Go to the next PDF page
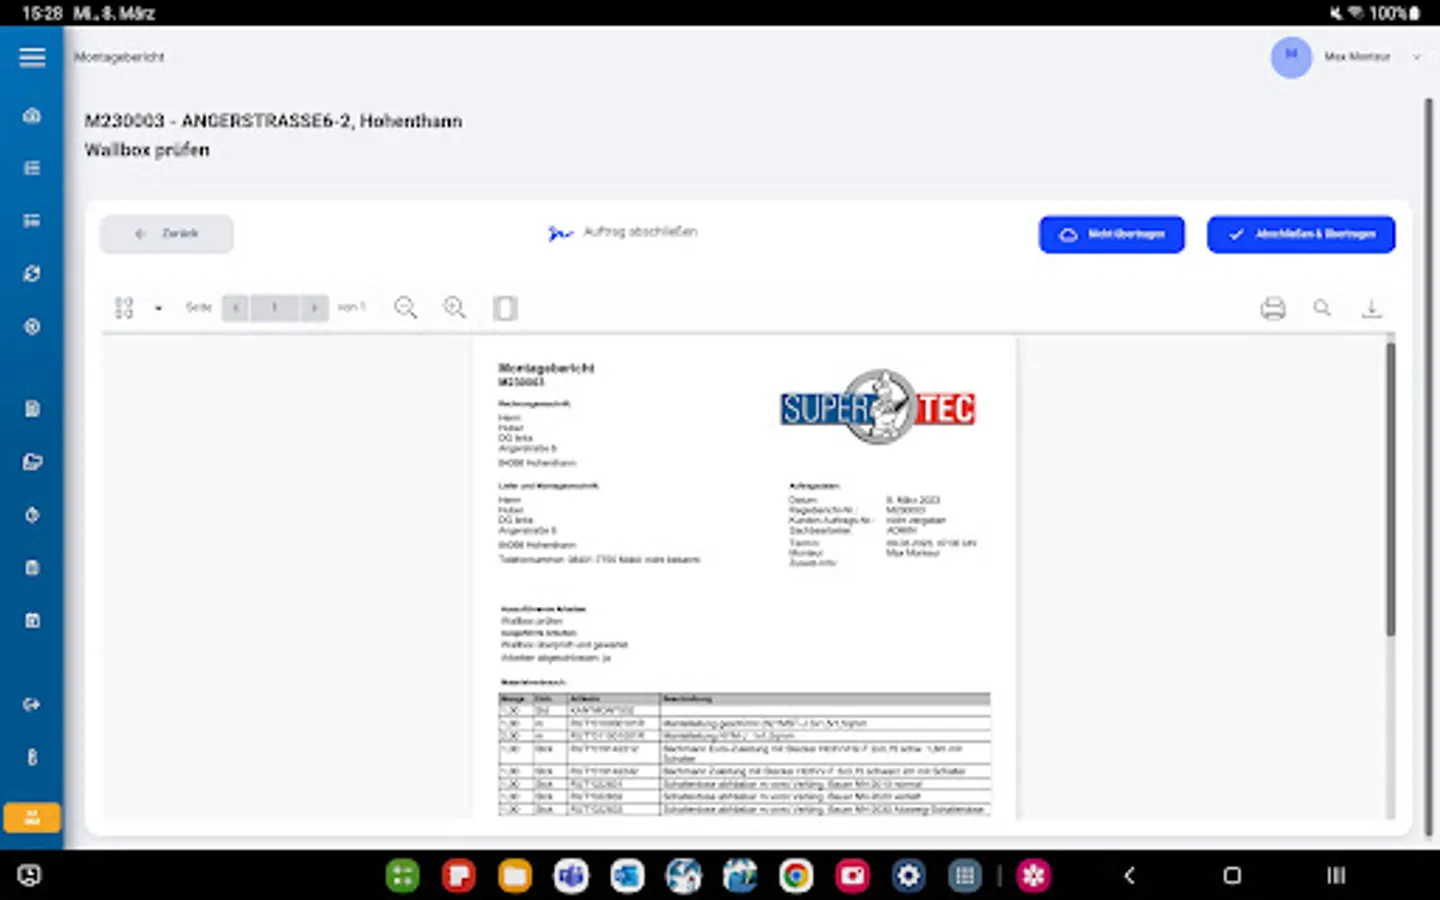1440x900 pixels. pos(314,308)
